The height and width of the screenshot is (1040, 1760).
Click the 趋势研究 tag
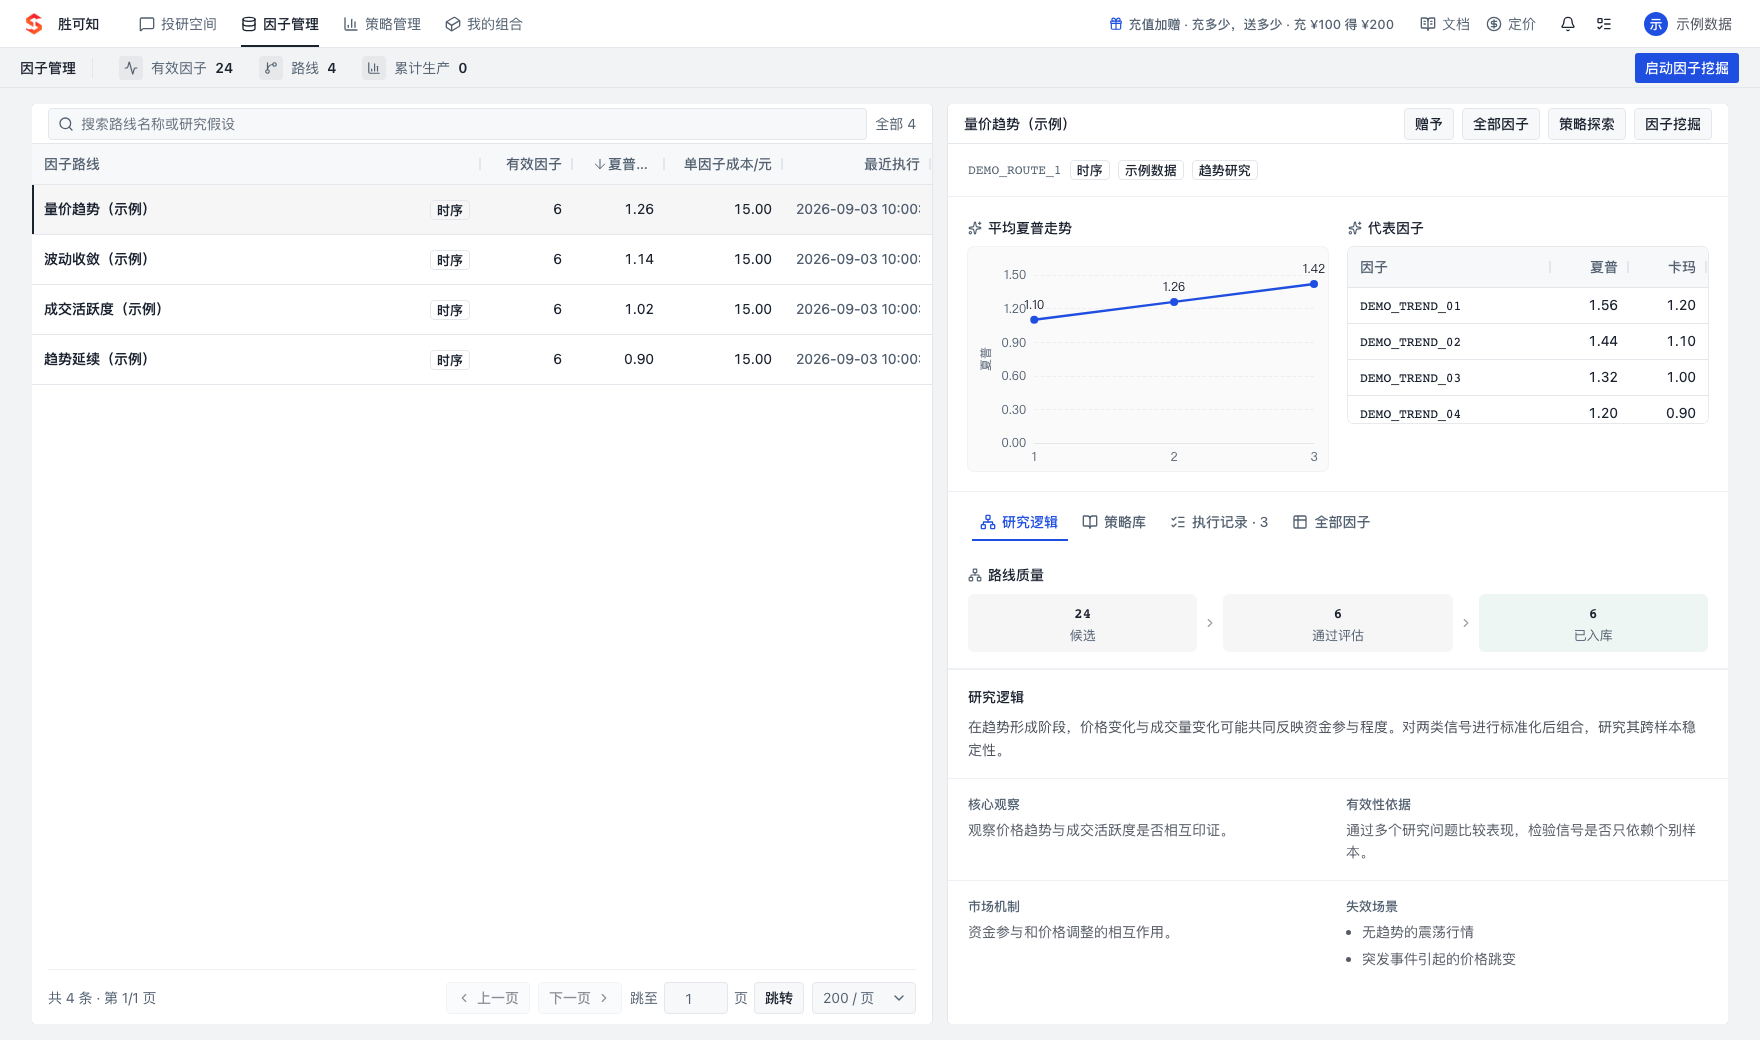point(1224,170)
